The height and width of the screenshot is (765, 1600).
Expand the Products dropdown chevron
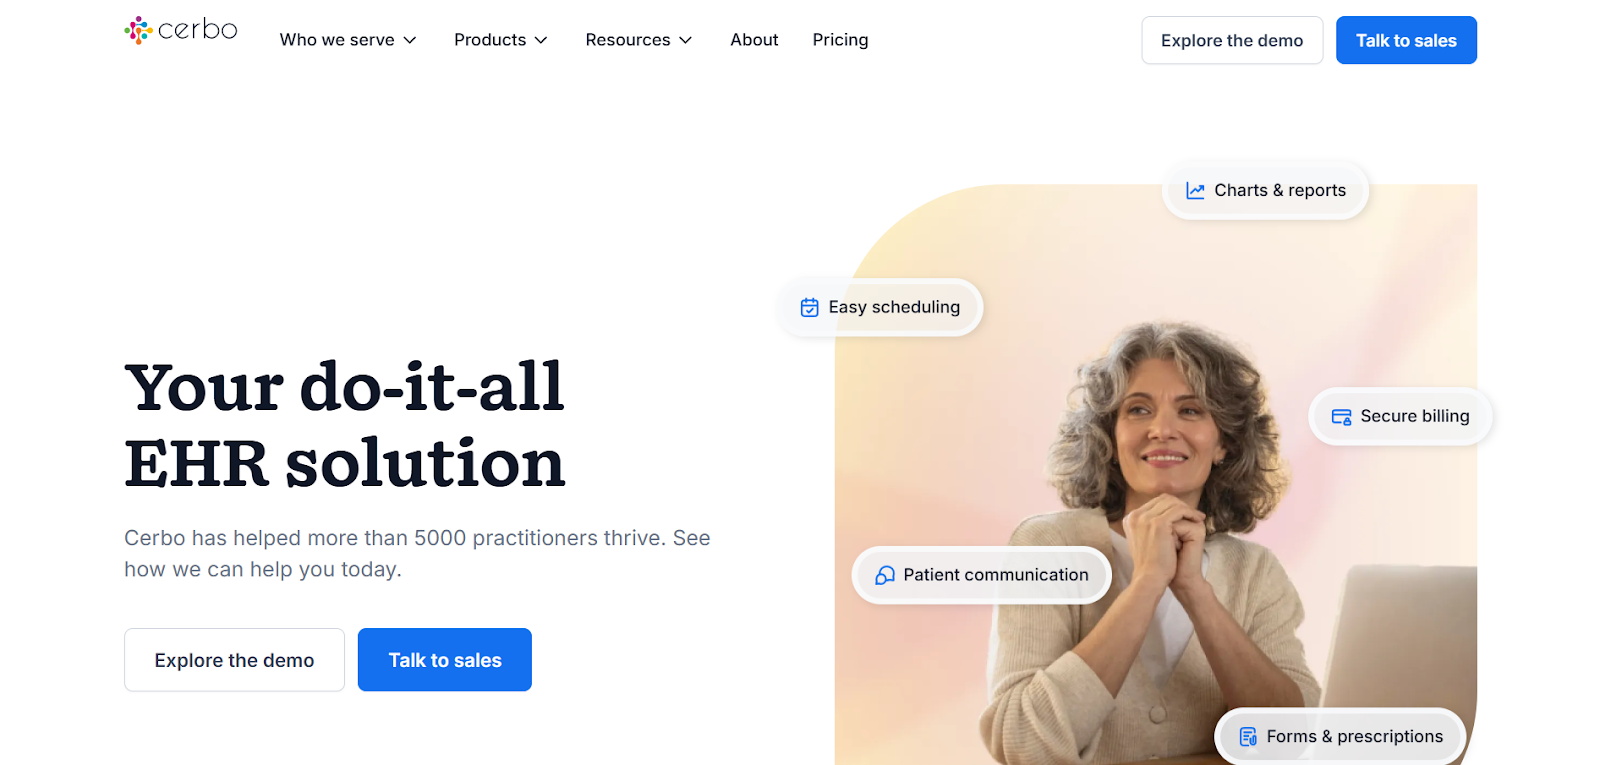(x=541, y=40)
